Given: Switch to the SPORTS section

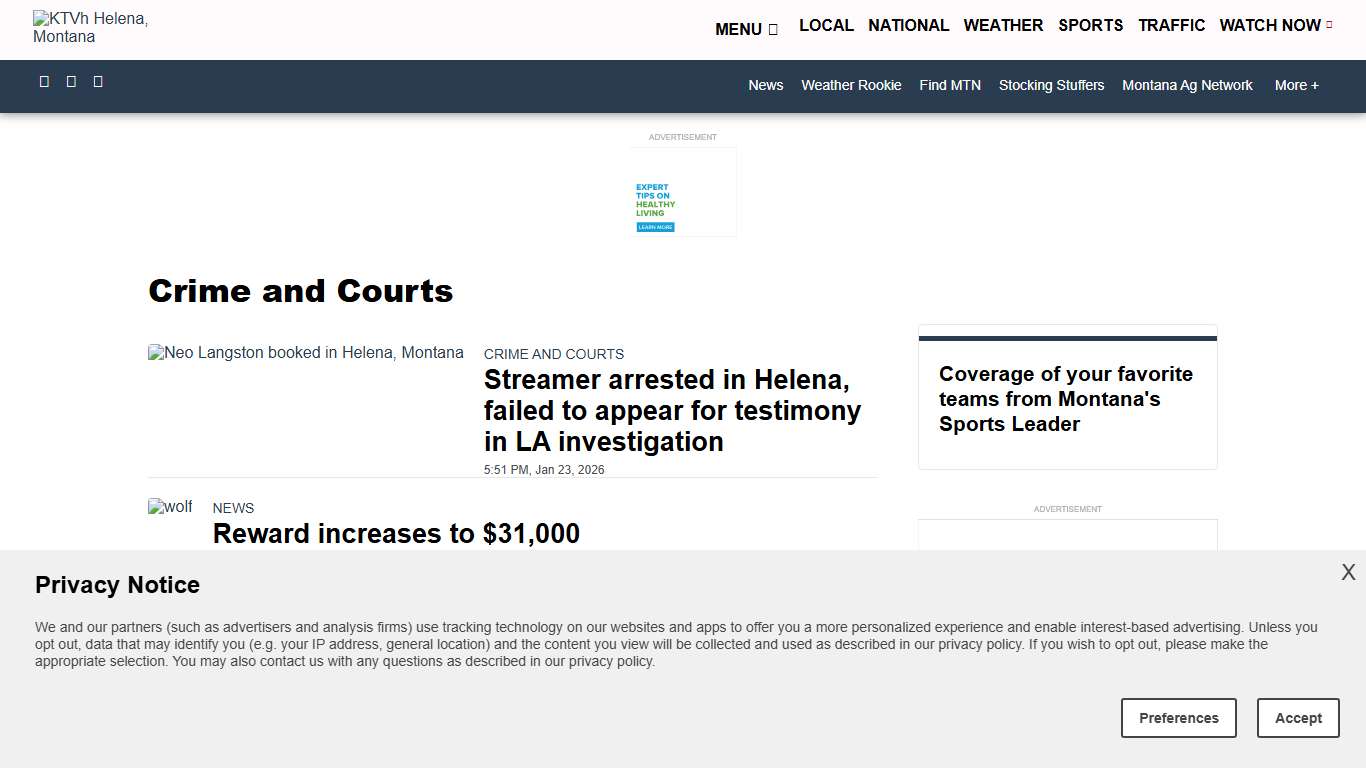Looking at the screenshot, I should point(1090,25).
